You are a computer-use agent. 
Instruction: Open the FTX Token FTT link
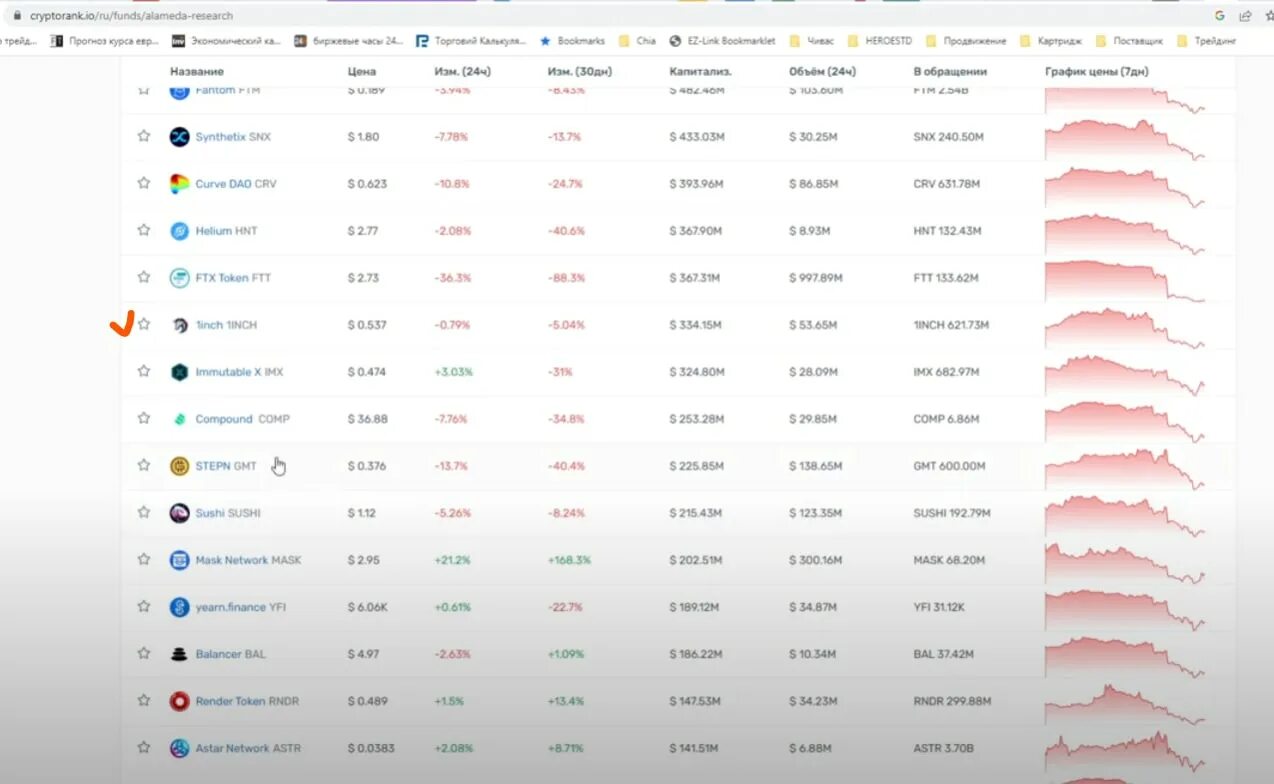pyautogui.click(x=233, y=278)
